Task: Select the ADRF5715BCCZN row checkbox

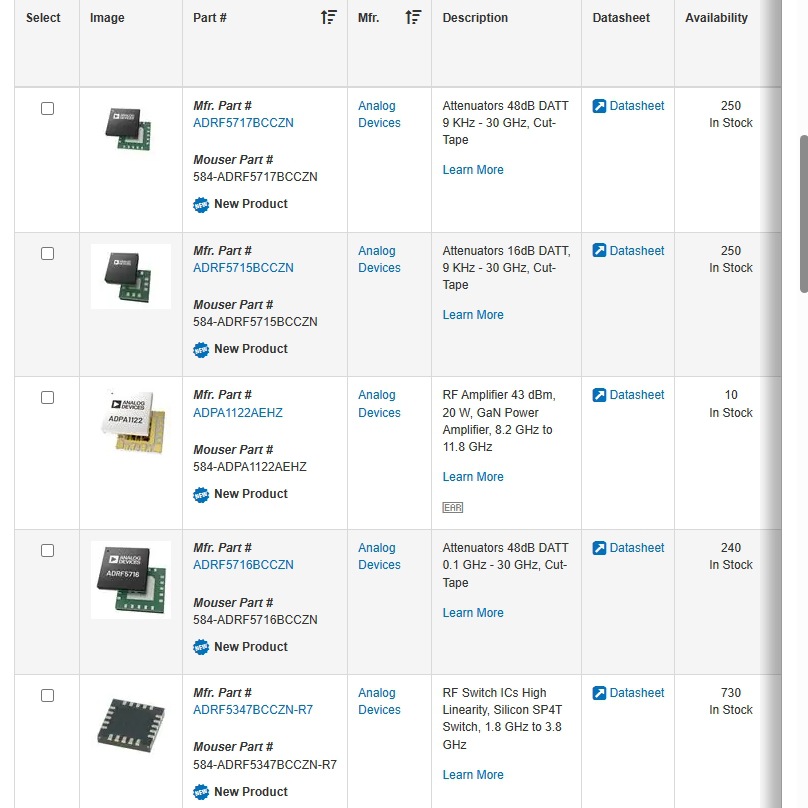Action: coord(47,254)
